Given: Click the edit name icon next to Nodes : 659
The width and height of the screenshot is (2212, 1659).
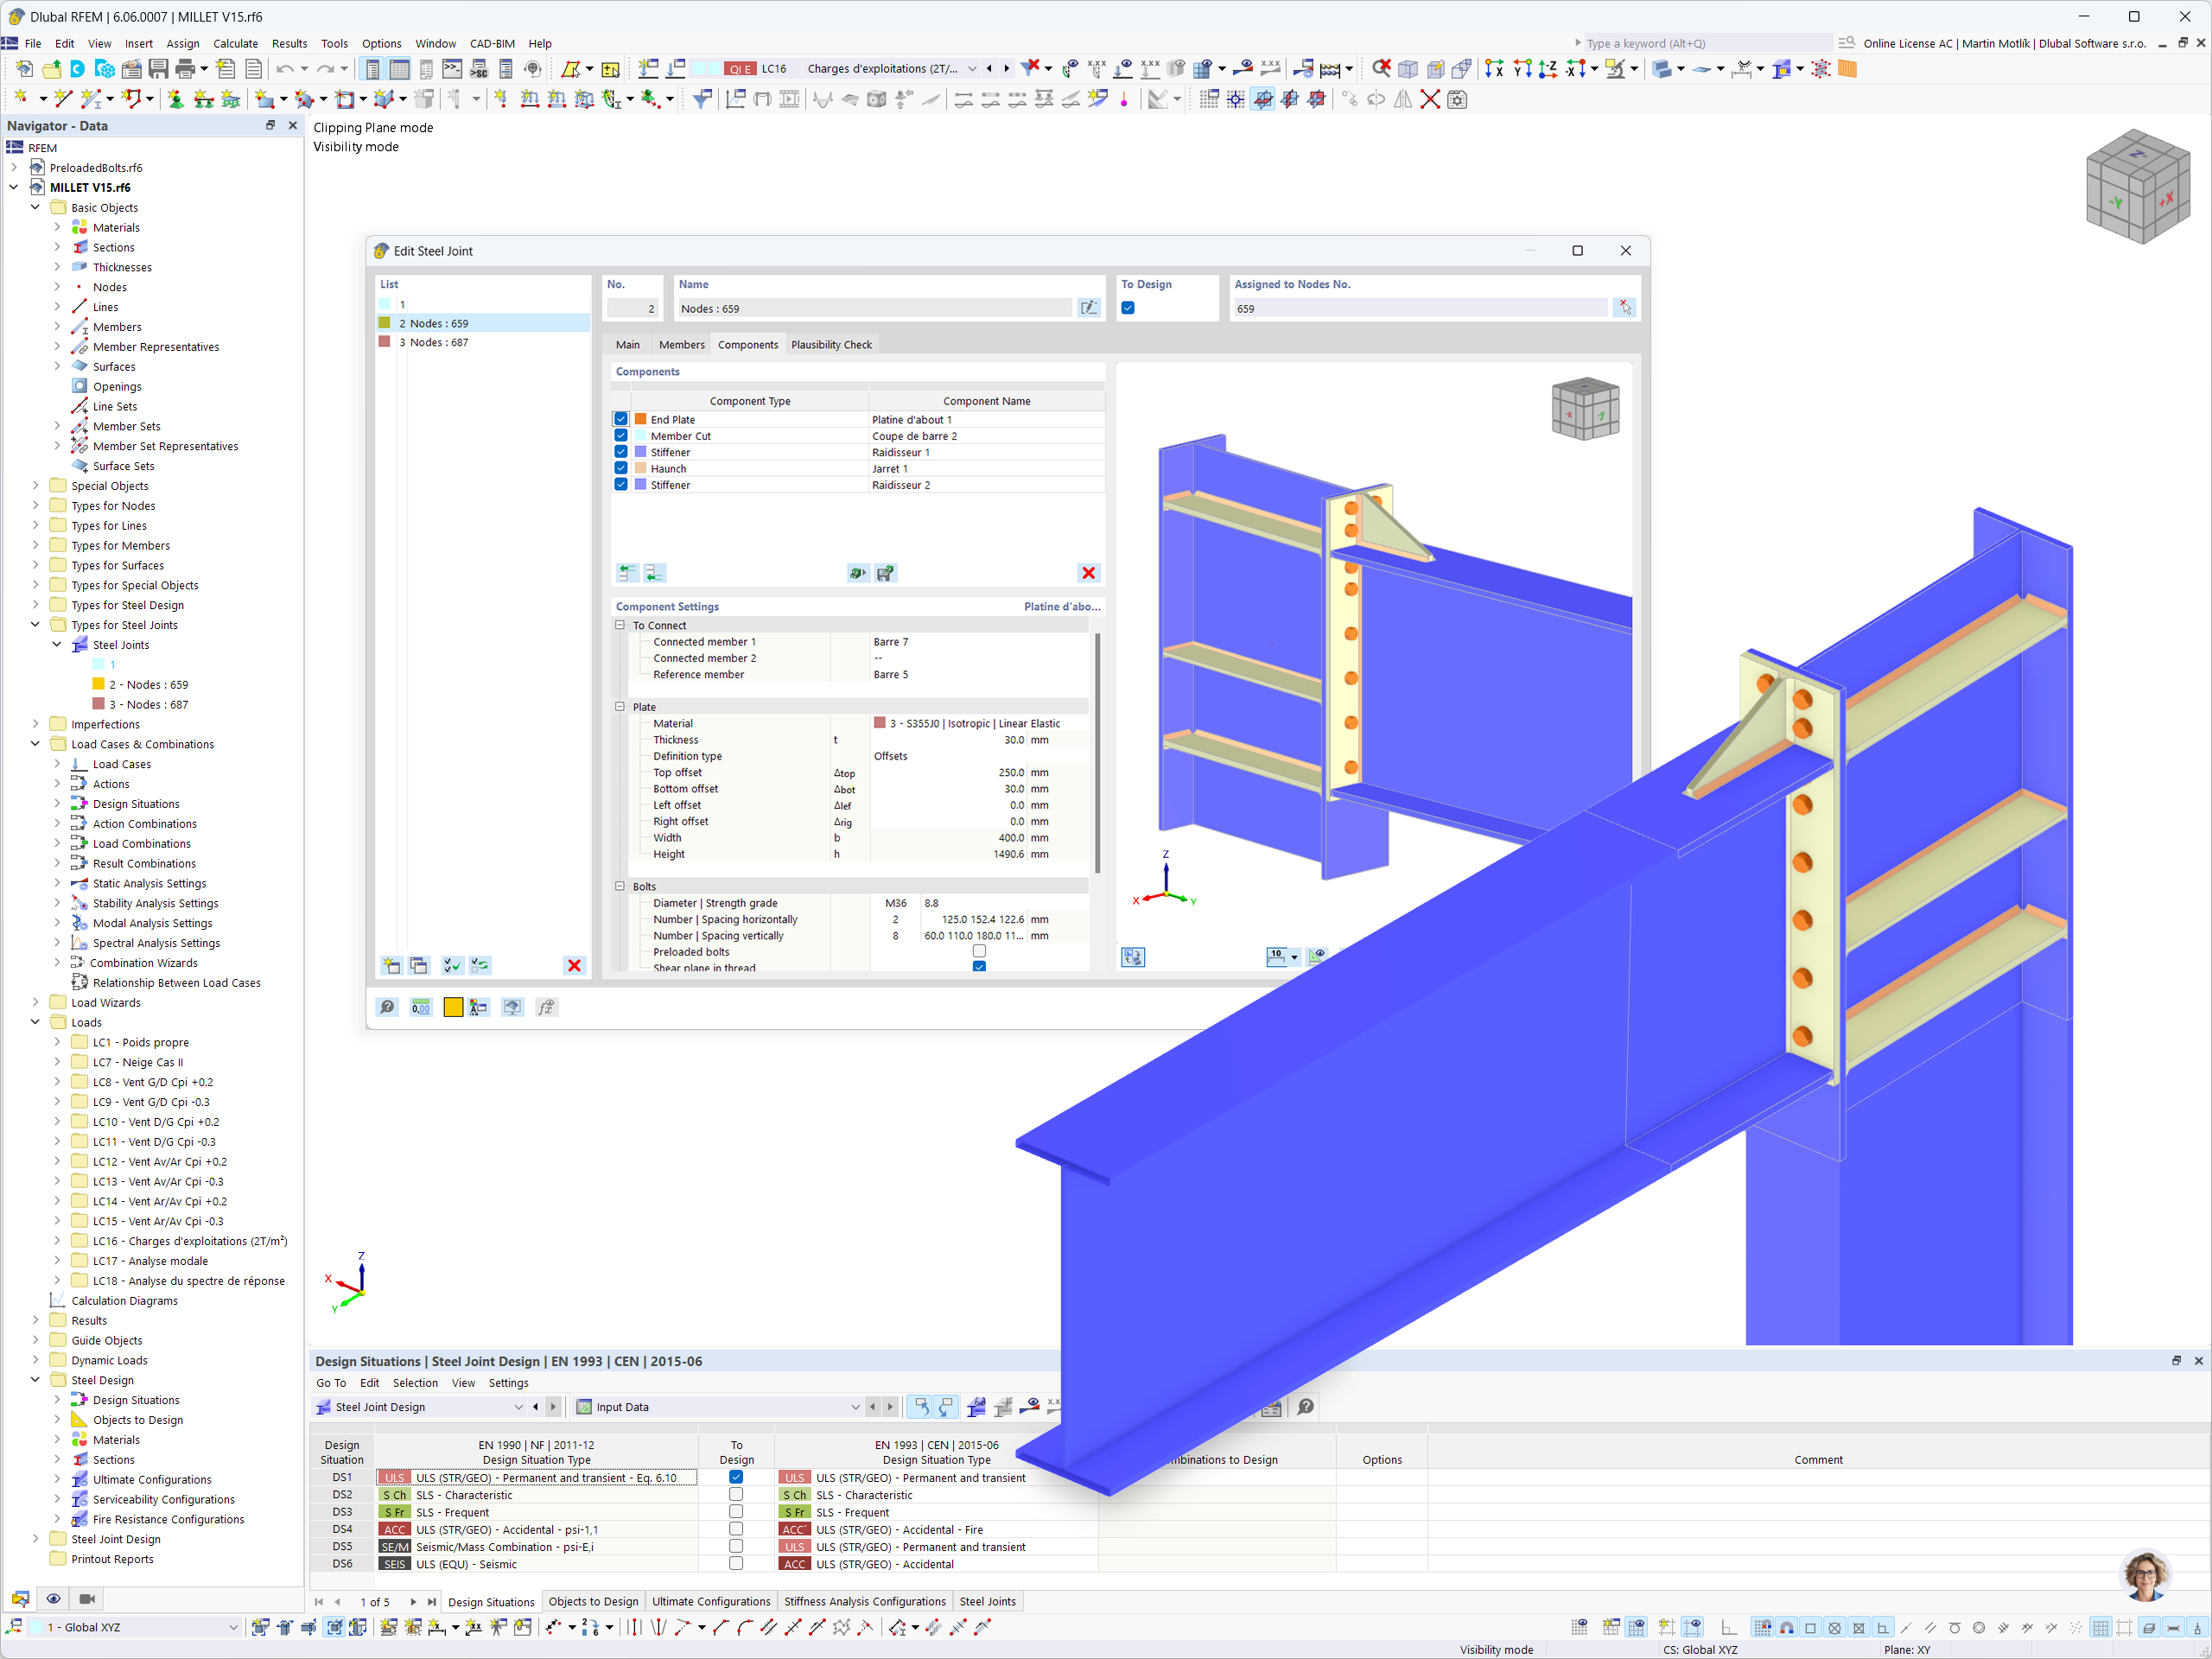Looking at the screenshot, I should [x=1089, y=308].
